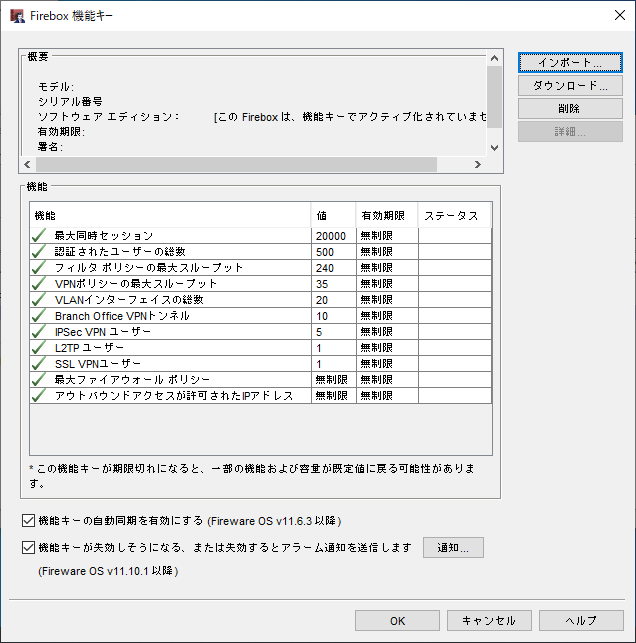
Task: Click the summary panel scroll up arrow
Action: click(x=495, y=58)
